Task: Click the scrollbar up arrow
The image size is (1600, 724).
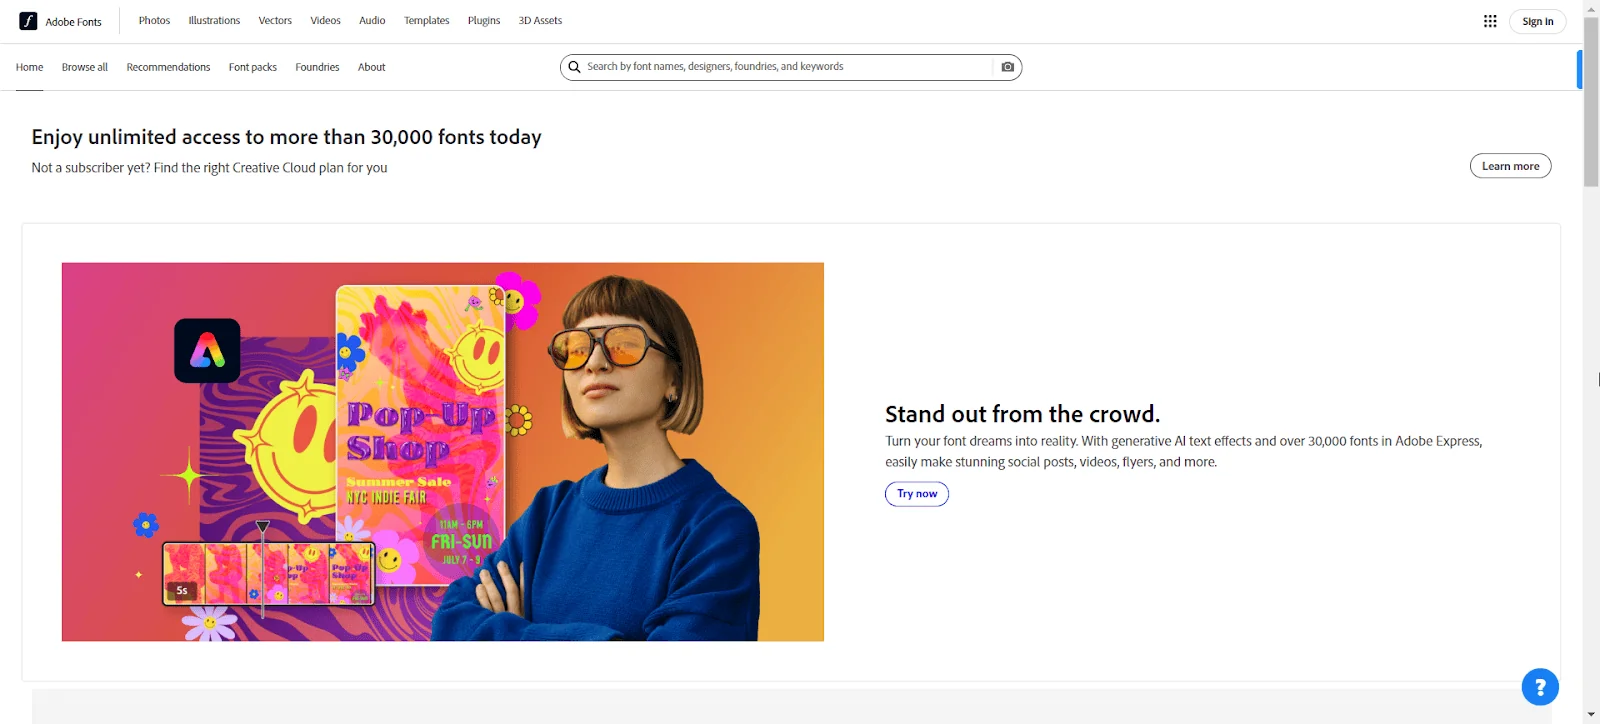Action: [x=1591, y=8]
